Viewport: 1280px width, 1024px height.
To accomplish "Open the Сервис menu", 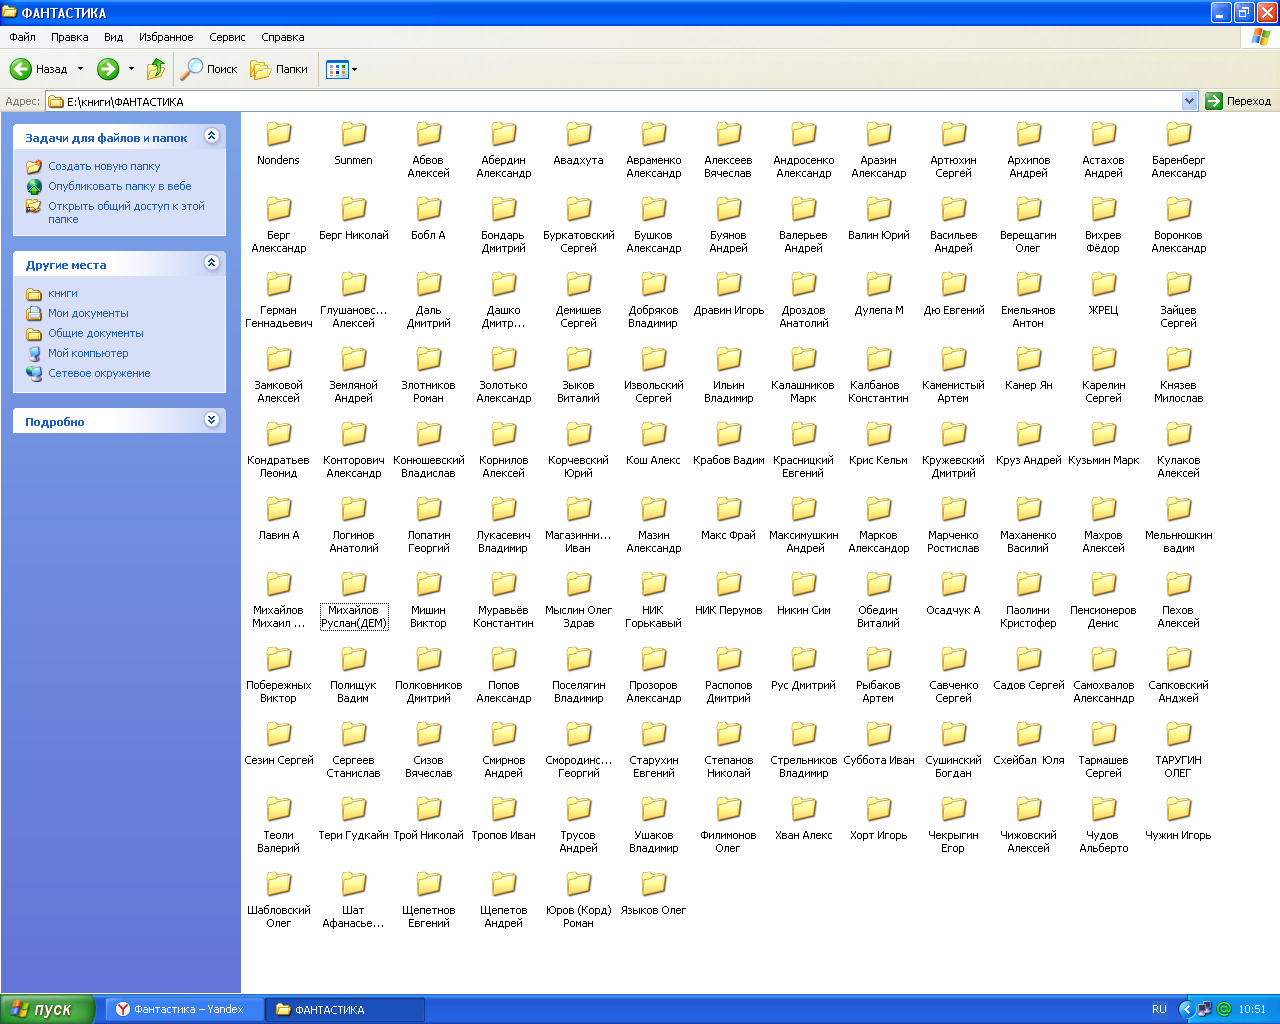I will pos(227,37).
